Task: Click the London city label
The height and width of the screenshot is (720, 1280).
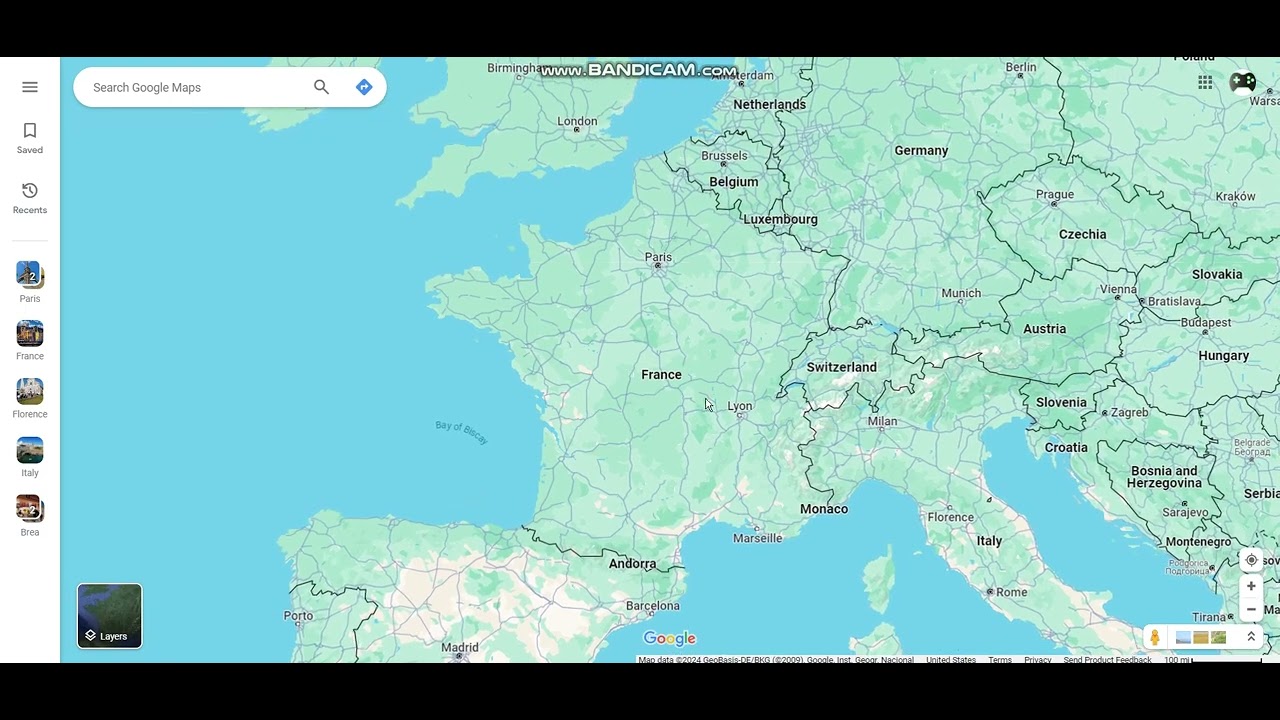Action: tap(577, 122)
